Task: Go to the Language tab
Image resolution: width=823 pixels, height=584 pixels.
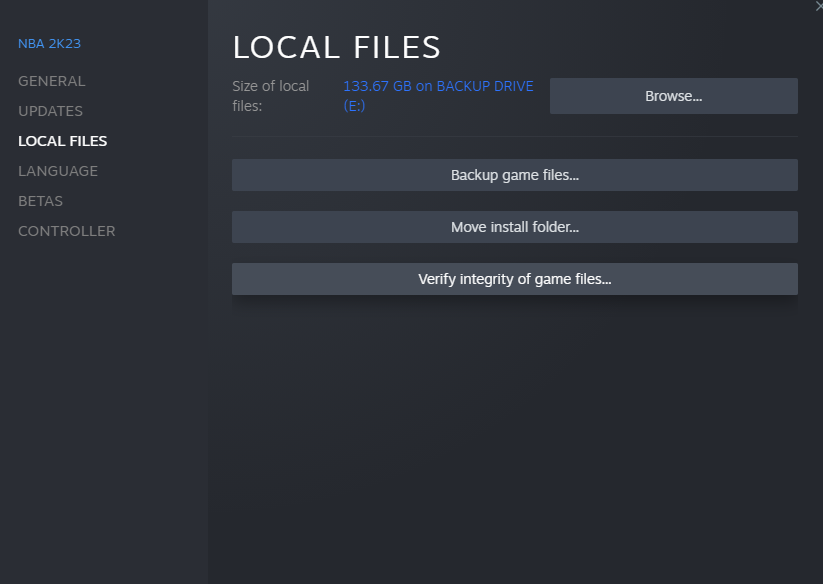Action: pyautogui.click(x=58, y=171)
